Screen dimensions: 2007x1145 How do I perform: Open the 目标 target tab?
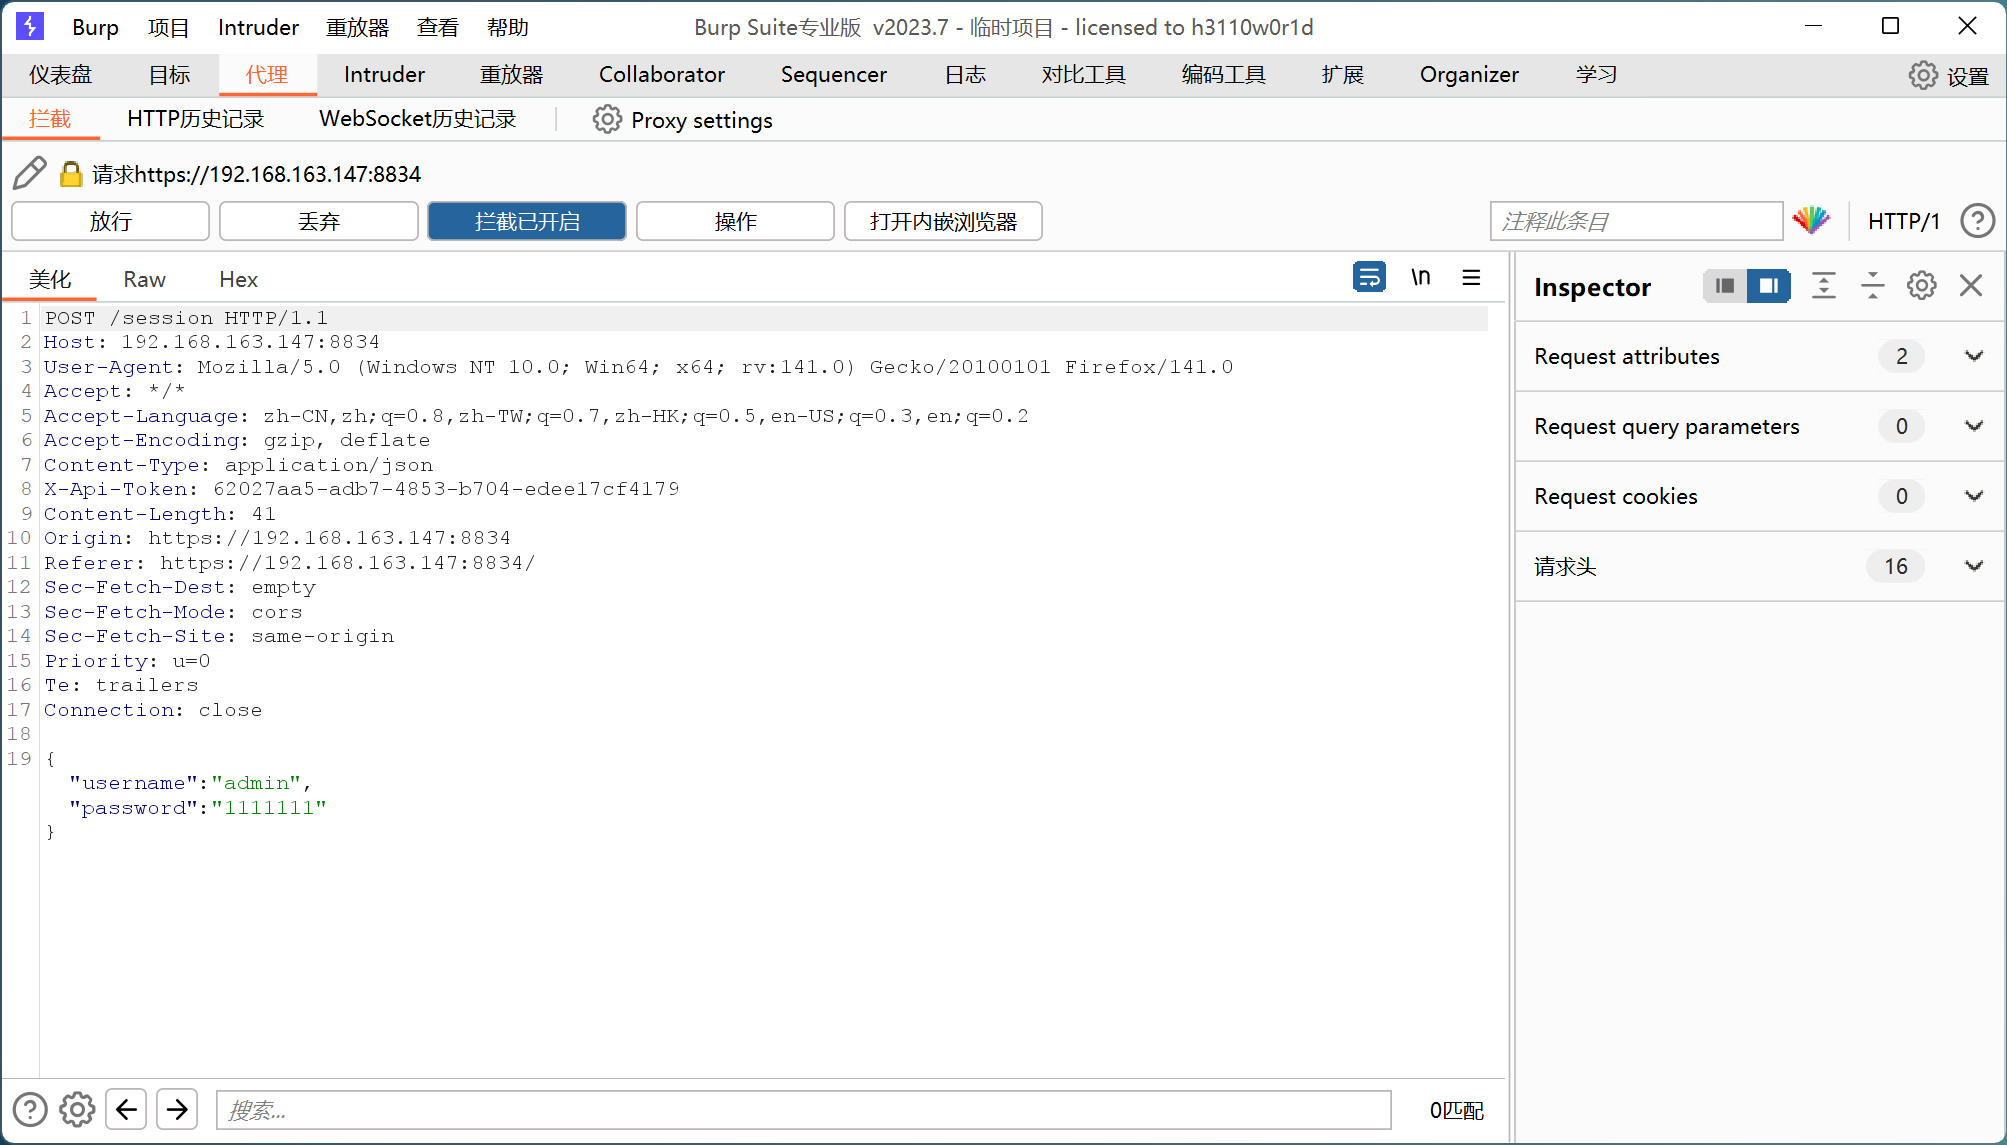(x=169, y=75)
